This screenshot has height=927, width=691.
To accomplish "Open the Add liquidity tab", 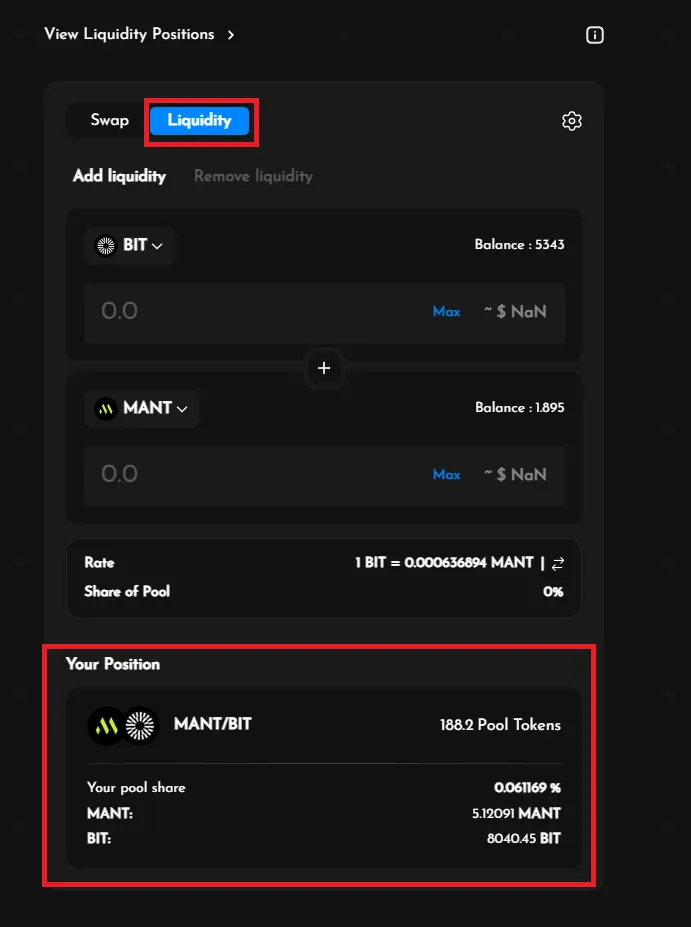I will (x=119, y=176).
